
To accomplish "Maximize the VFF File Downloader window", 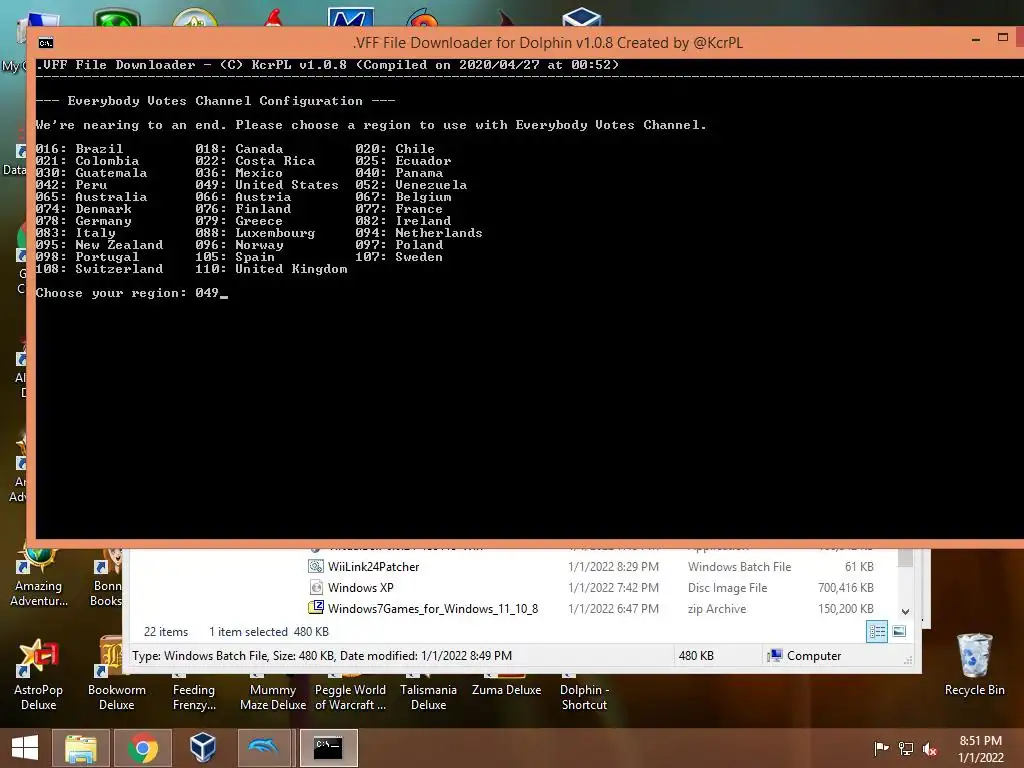I will 1003,38.
